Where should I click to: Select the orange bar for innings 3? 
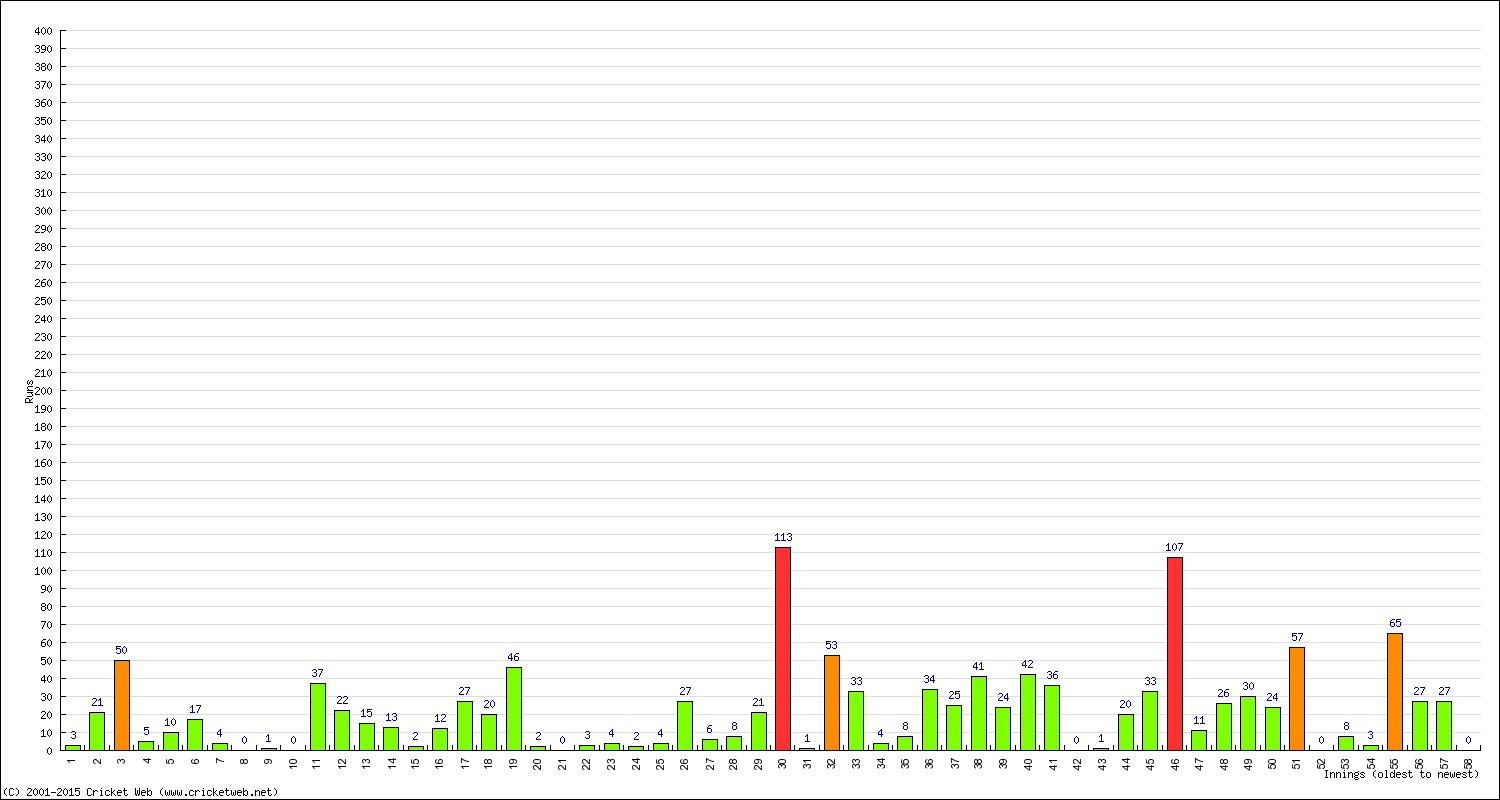(121, 705)
